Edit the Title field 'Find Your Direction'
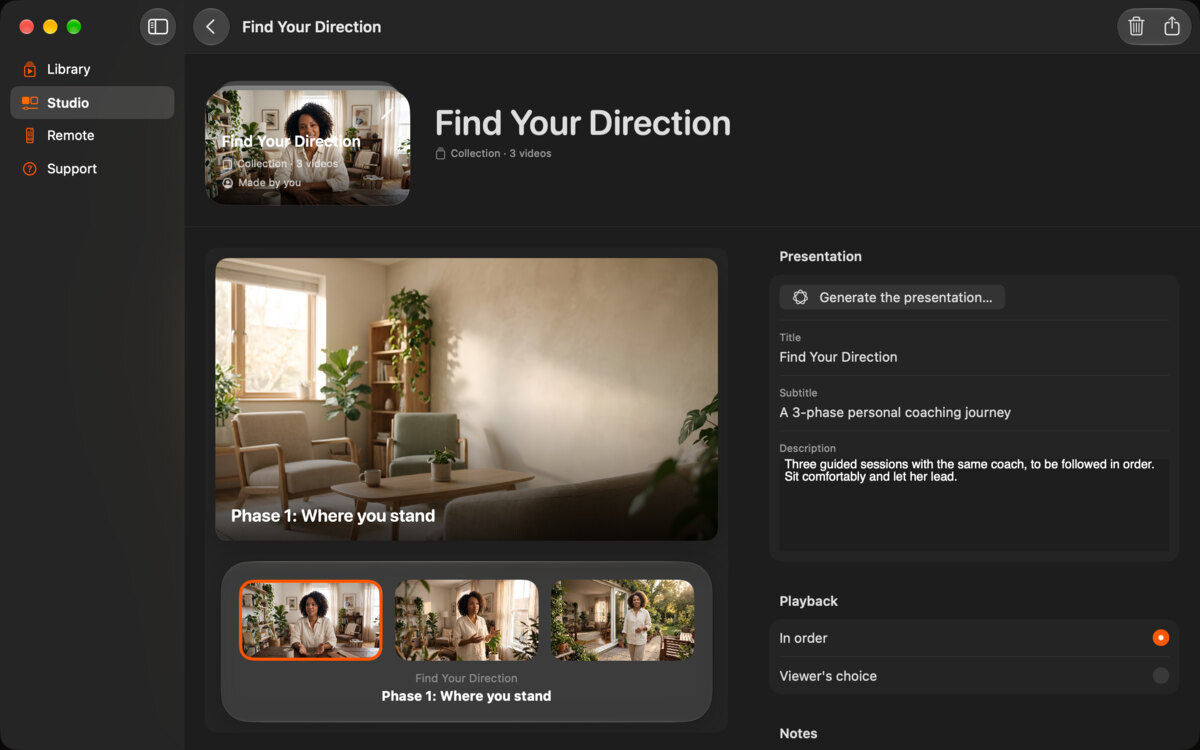The image size is (1200, 750). coord(974,357)
